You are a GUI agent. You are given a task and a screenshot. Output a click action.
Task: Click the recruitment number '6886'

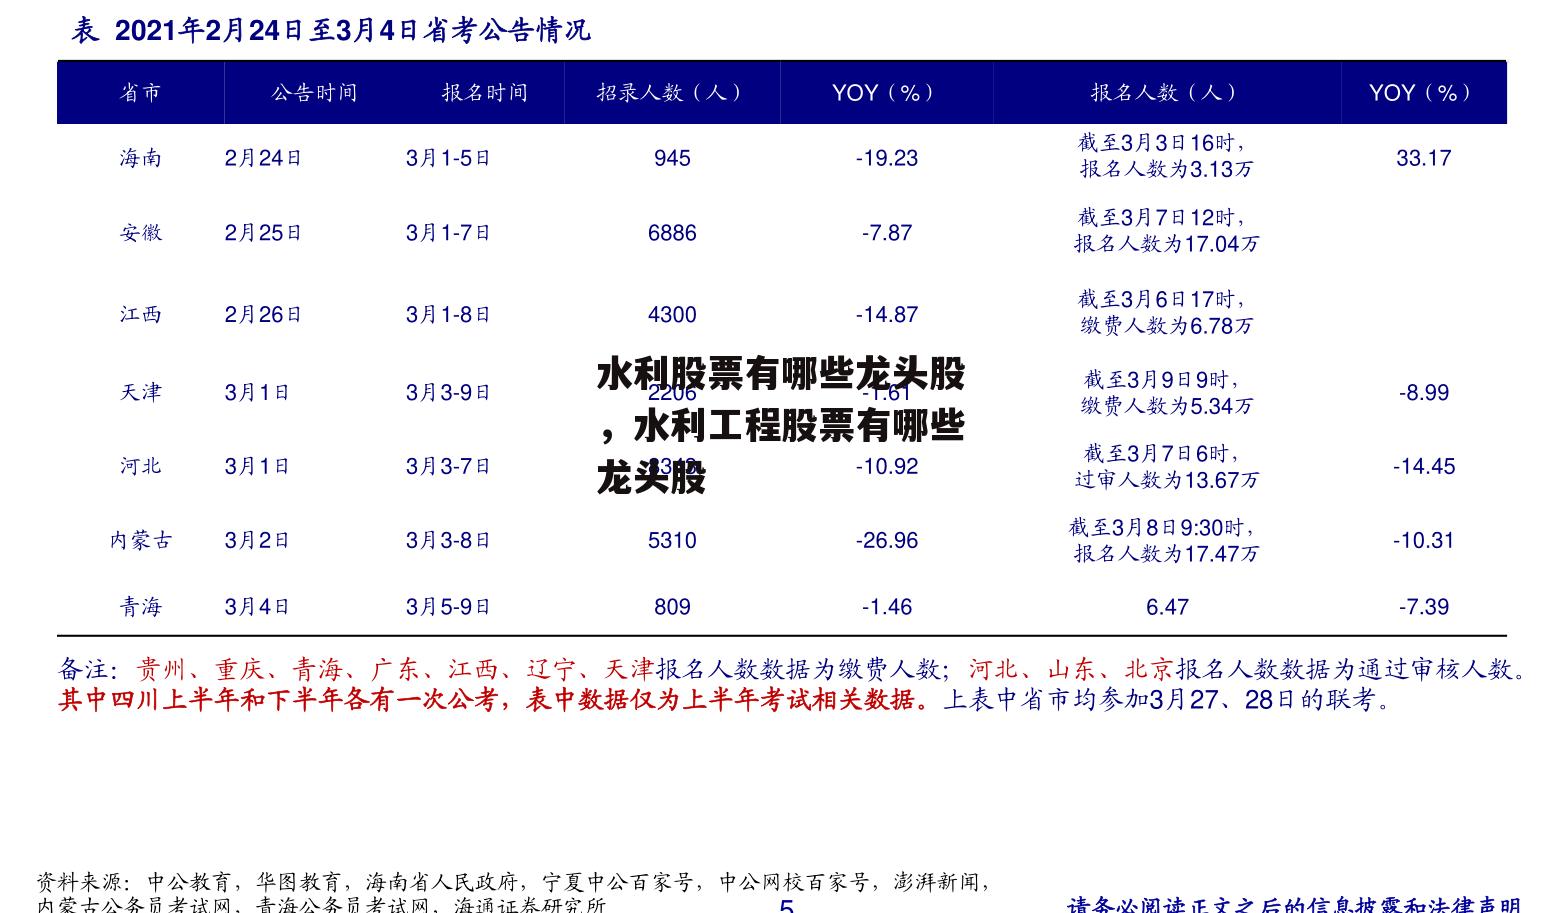pyautogui.click(x=672, y=233)
